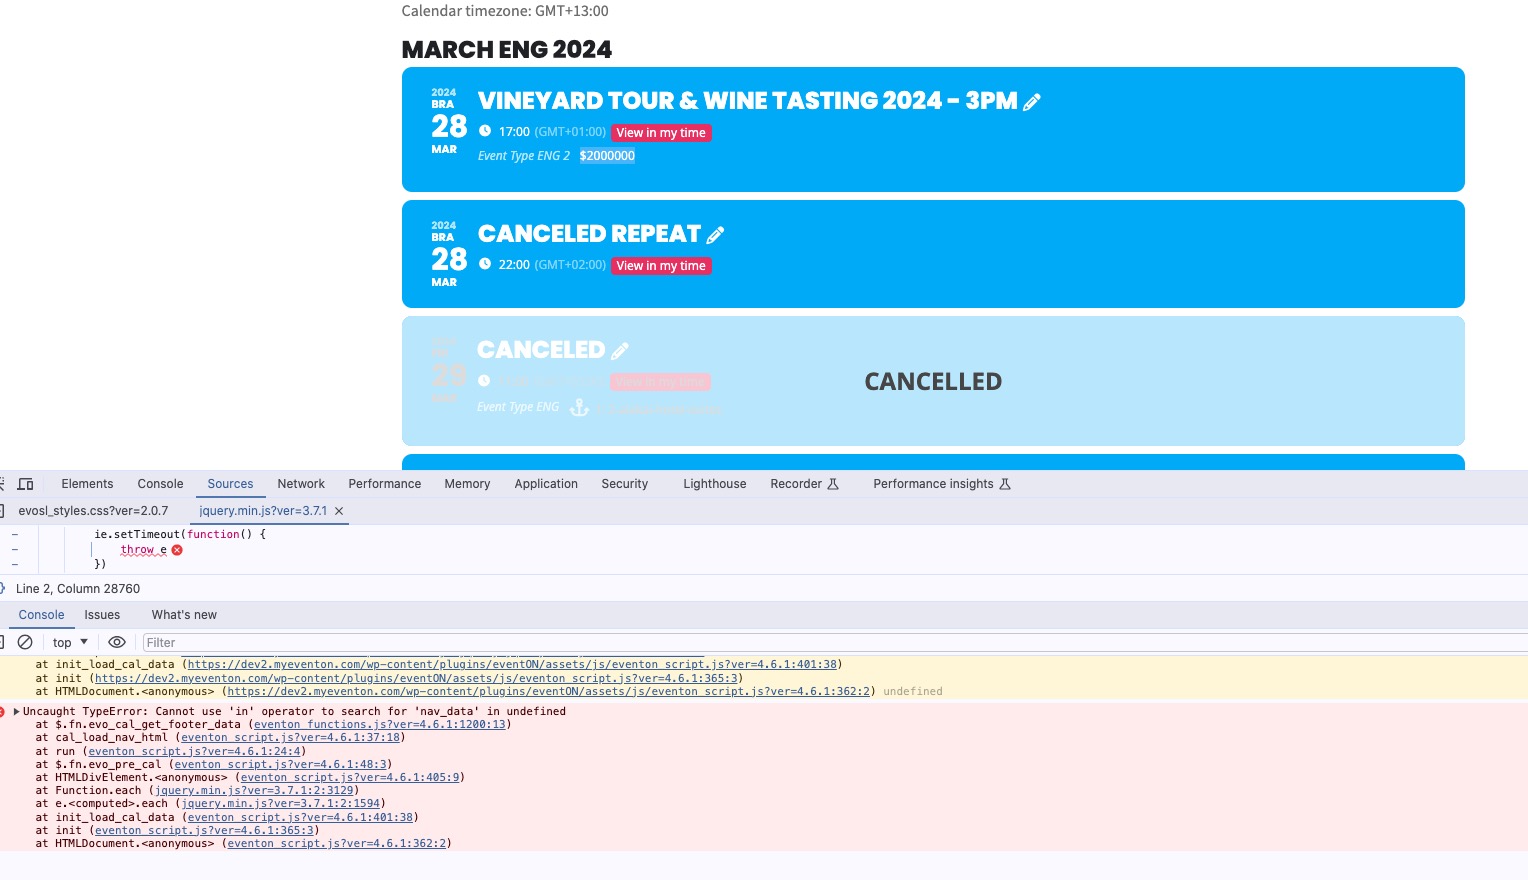This screenshot has width=1528, height=880.
Task: Close the jquery.min.js source file tab
Action: (x=339, y=511)
